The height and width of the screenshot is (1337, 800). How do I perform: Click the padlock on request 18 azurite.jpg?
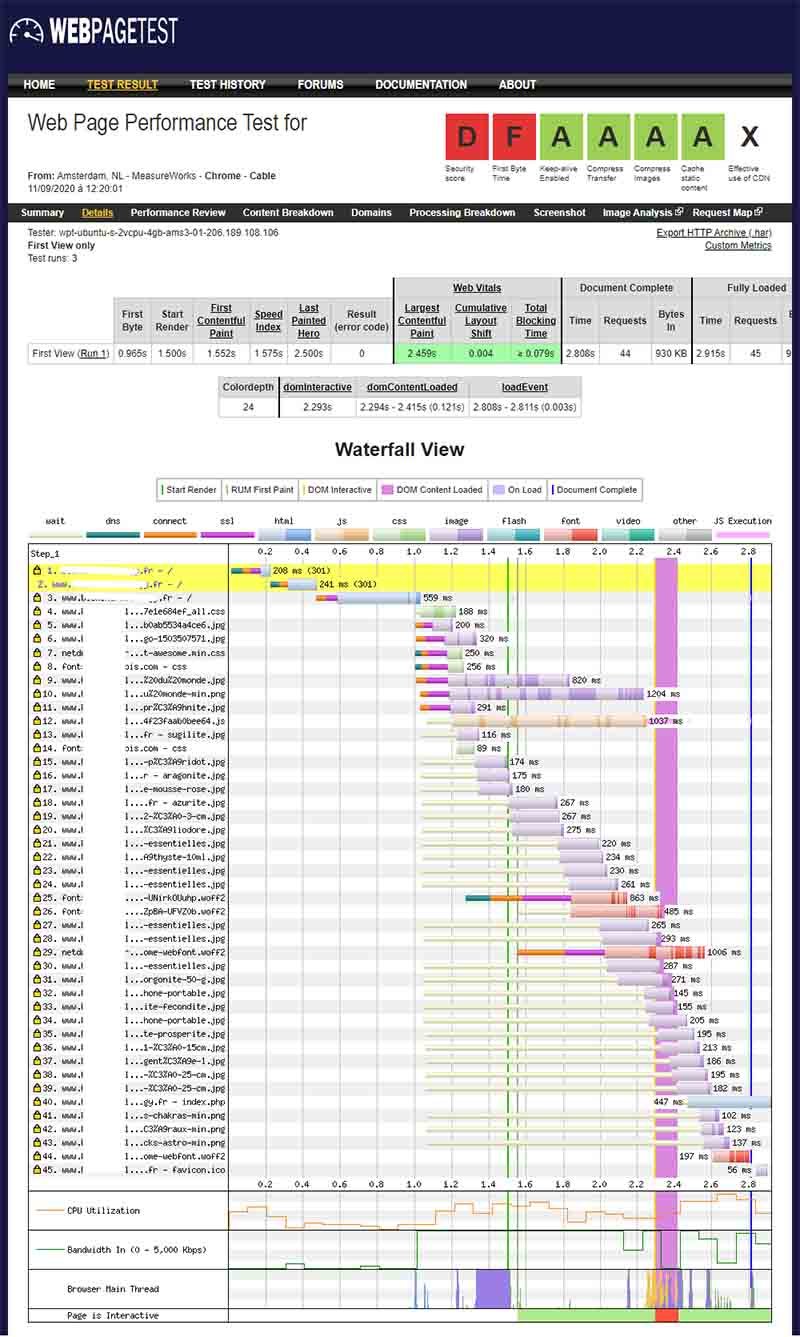click(x=36, y=802)
